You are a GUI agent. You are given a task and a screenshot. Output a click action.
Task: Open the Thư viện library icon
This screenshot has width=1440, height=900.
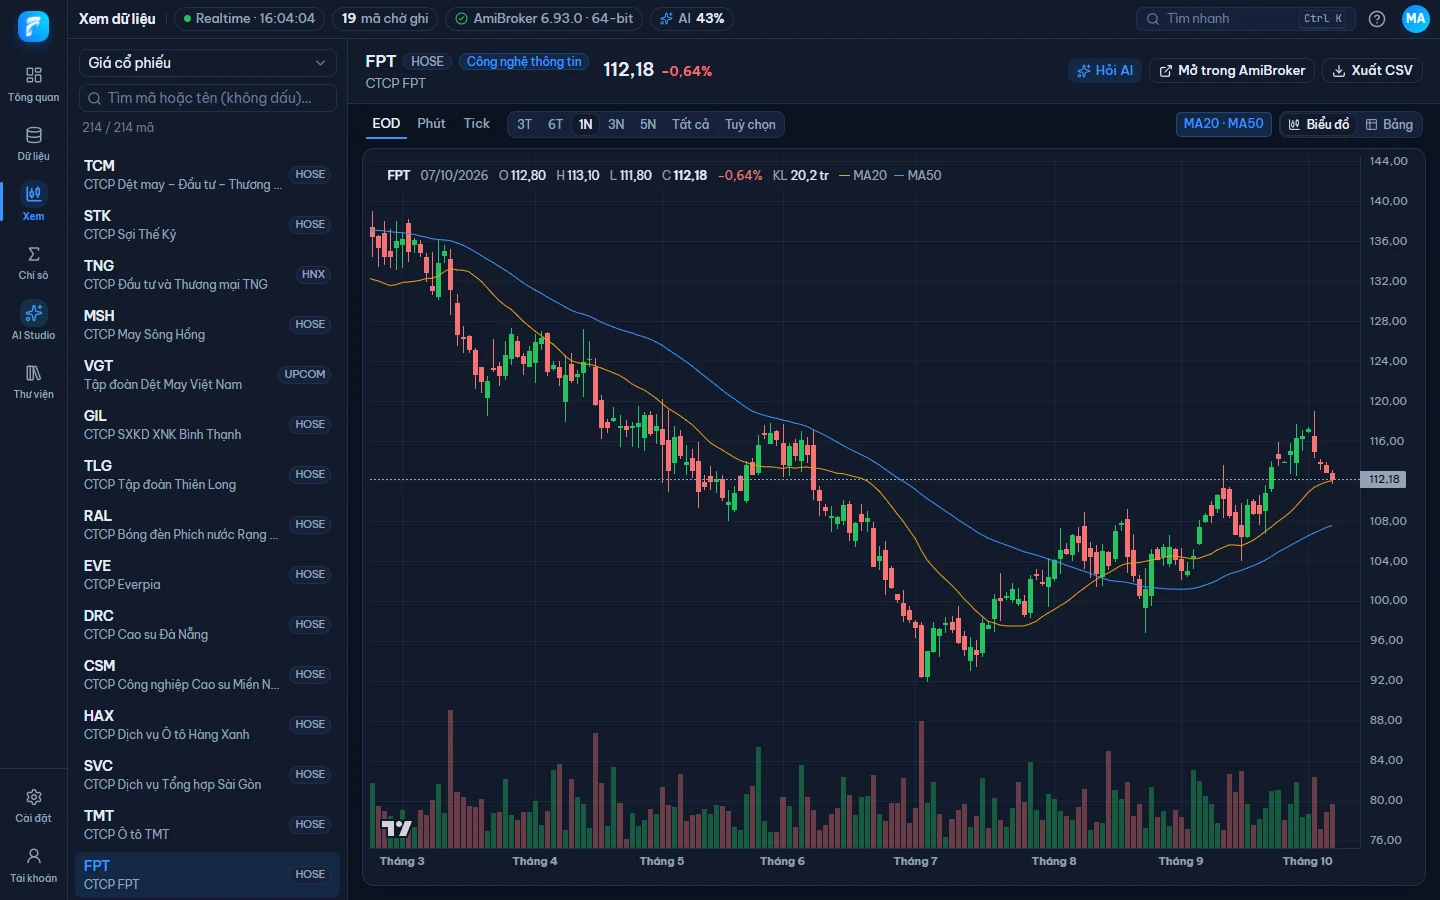[x=33, y=381]
